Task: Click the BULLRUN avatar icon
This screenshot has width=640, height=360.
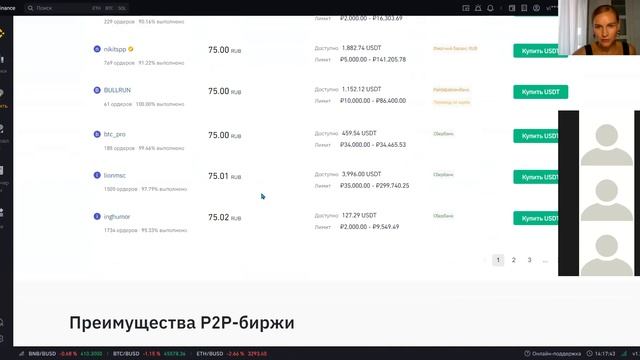Action: [x=97, y=90]
